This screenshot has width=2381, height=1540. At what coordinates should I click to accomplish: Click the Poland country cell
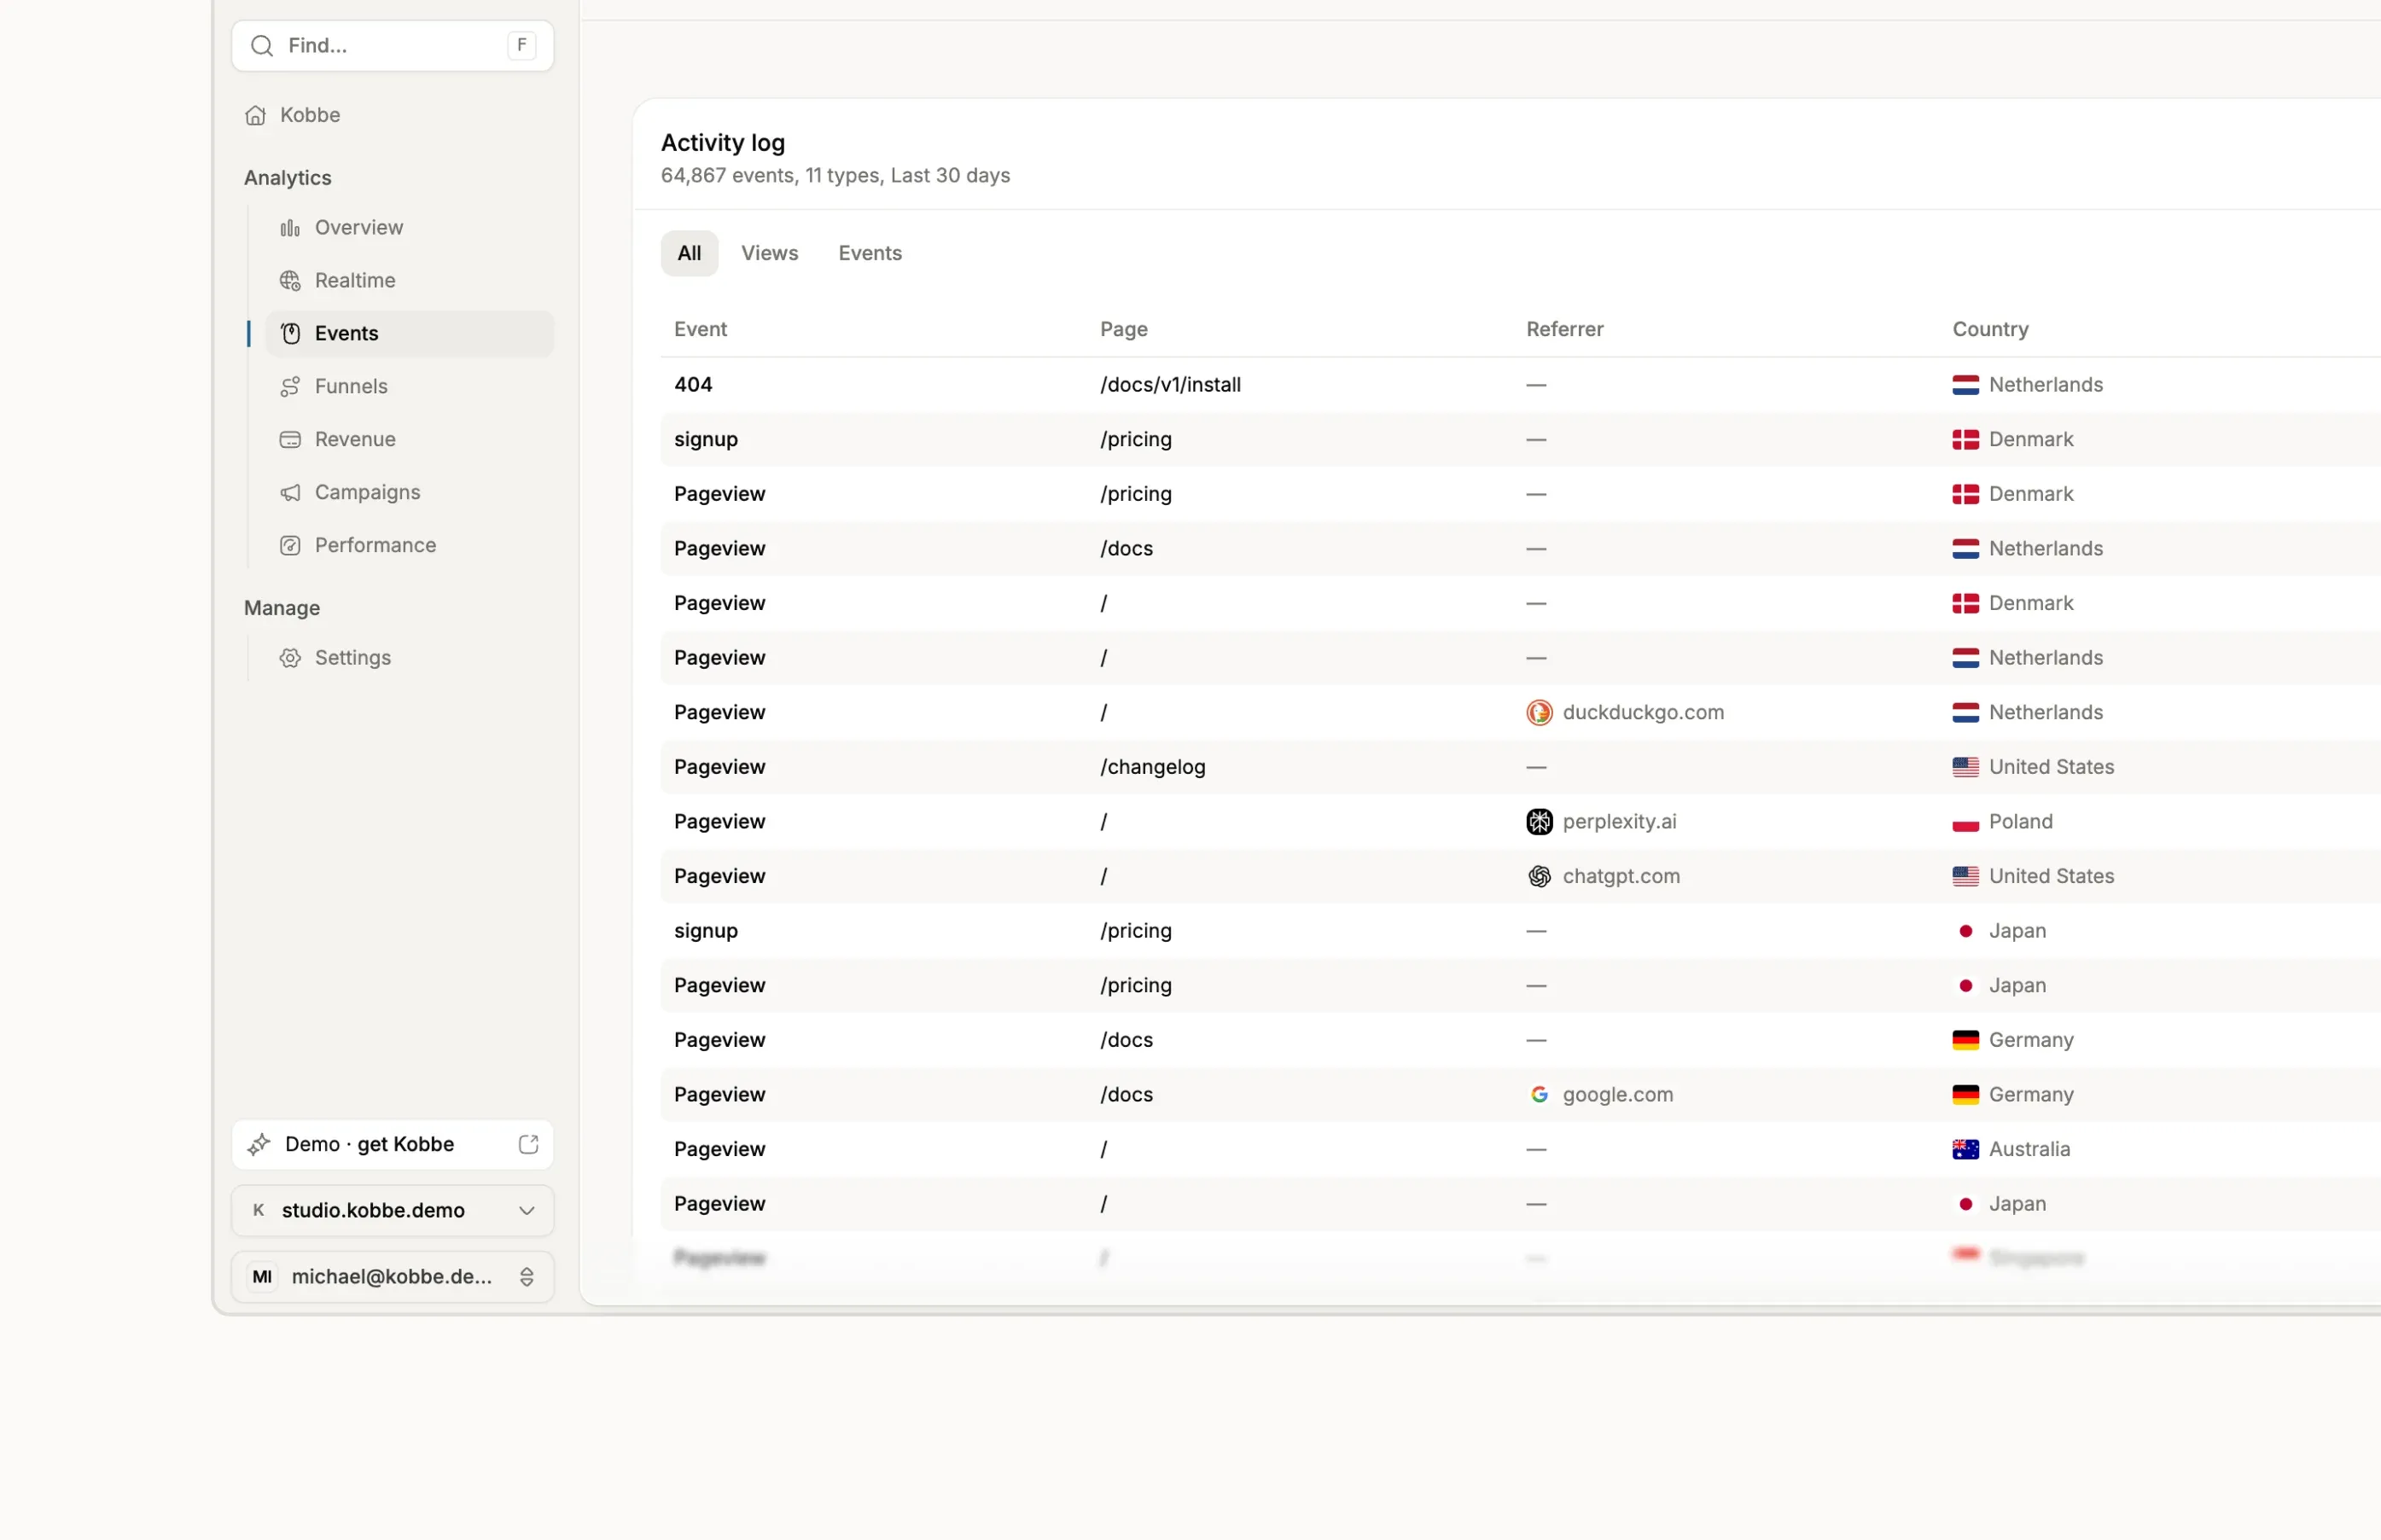pyautogui.click(x=2002, y=821)
